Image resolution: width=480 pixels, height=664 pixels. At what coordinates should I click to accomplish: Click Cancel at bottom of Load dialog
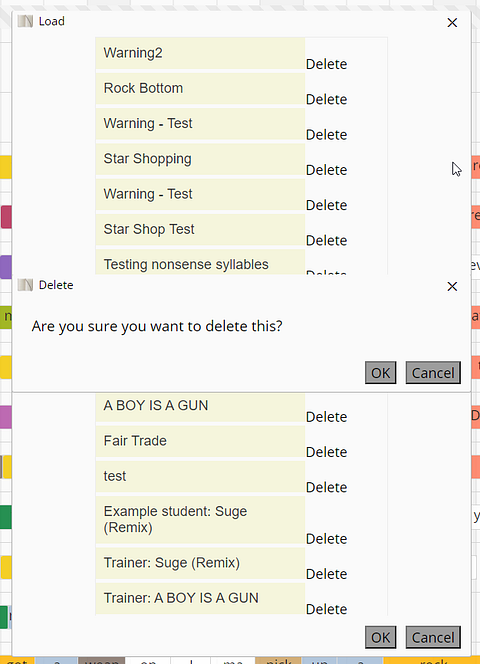coord(433,637)
